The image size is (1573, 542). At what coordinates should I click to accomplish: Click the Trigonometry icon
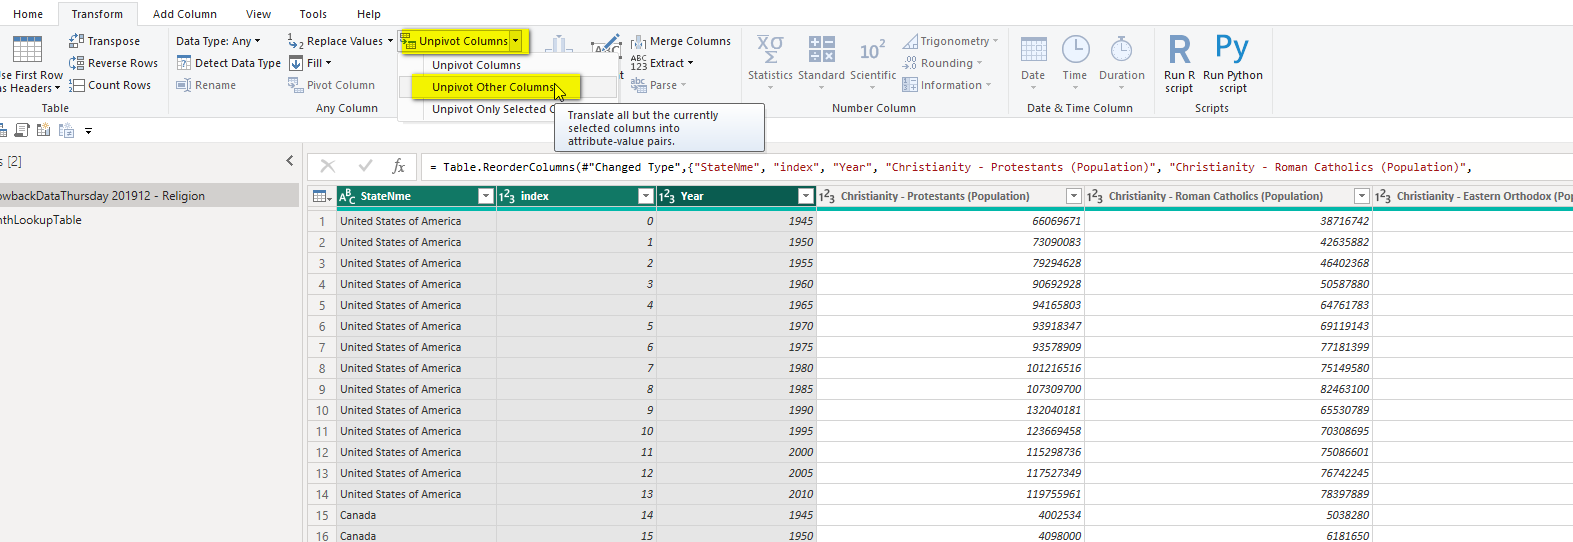(910, 41)
